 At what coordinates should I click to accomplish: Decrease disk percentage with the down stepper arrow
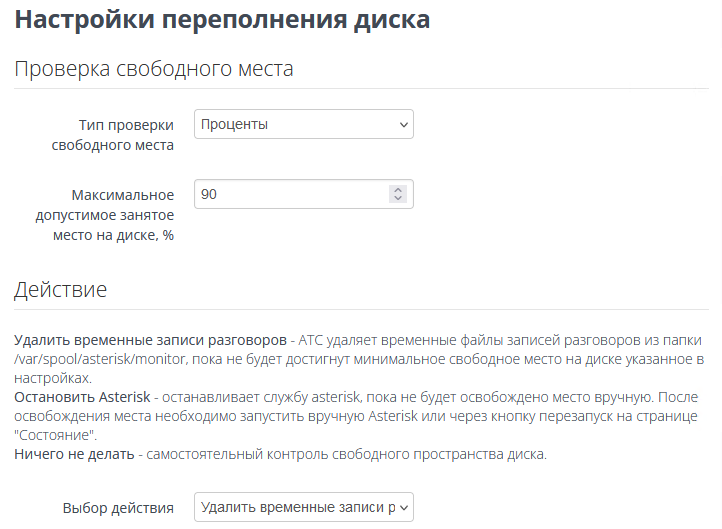(x=398, y=199)
